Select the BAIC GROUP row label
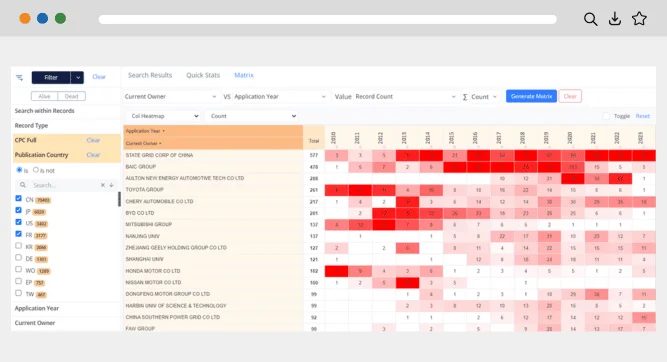Viewport: 667px width, 362px height. (140, 167)
